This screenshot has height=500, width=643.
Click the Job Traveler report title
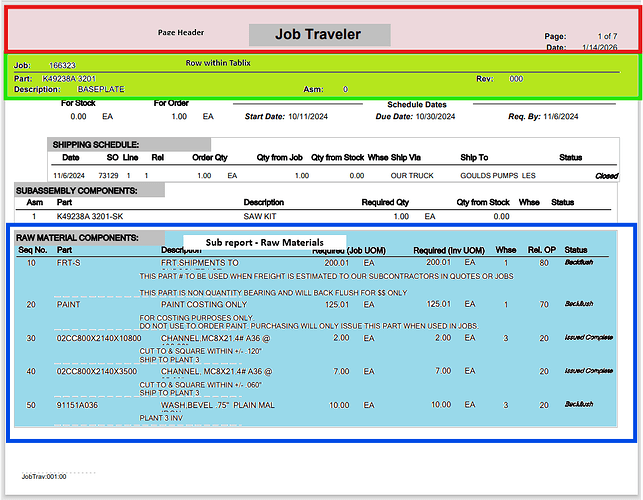point(318,34)
